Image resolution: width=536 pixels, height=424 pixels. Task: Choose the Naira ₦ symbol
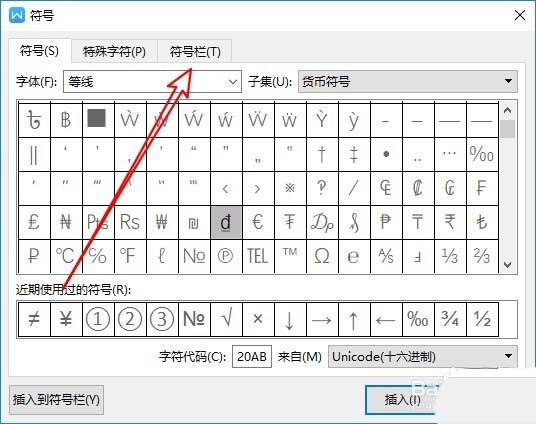pos(66,222)
